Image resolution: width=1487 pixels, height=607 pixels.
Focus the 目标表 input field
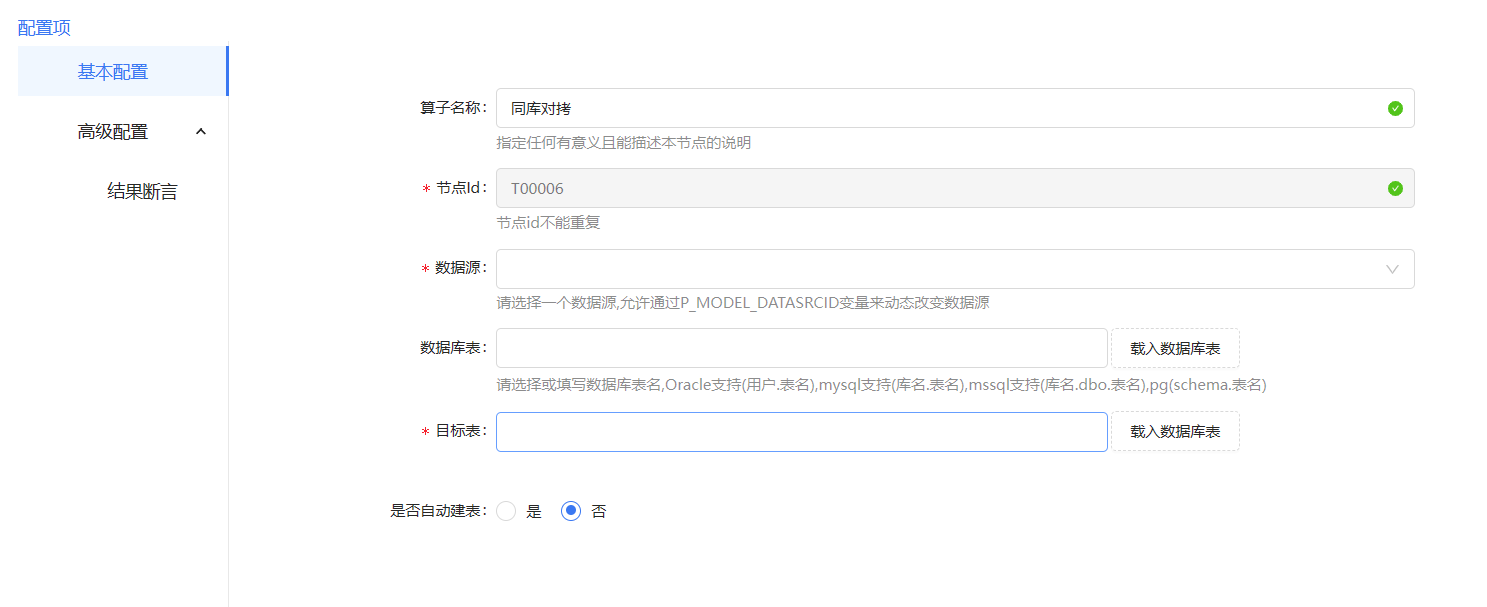pos(801,431)
